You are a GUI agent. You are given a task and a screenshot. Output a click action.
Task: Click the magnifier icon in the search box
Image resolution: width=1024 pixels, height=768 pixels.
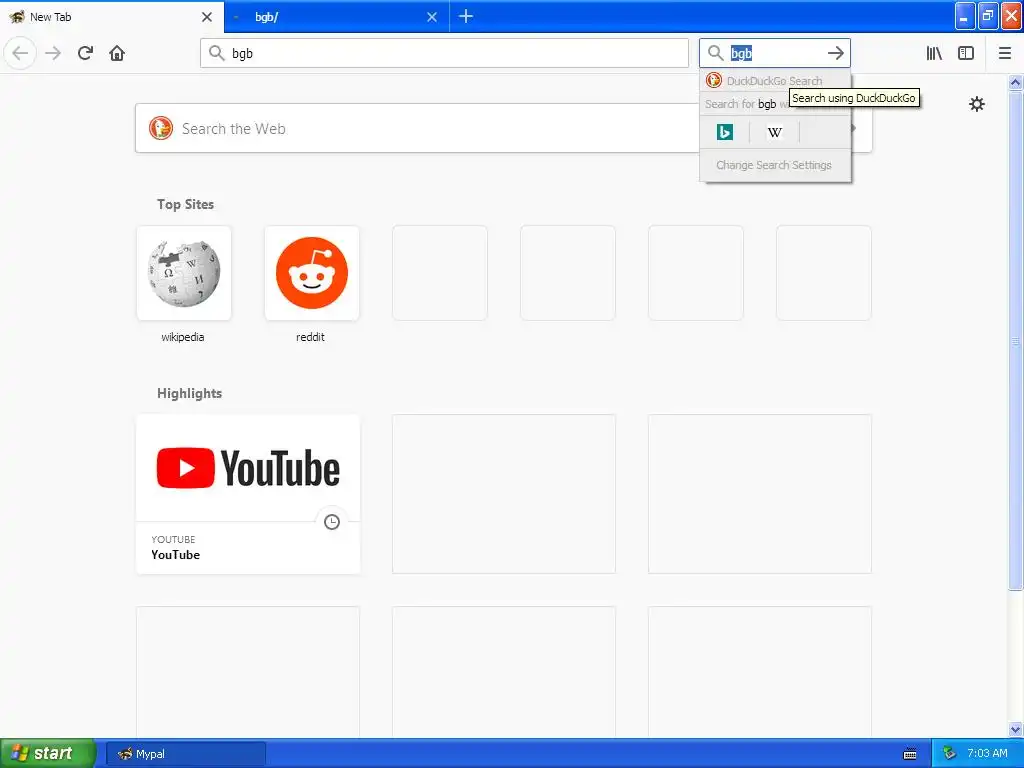(x=716, y=53)
